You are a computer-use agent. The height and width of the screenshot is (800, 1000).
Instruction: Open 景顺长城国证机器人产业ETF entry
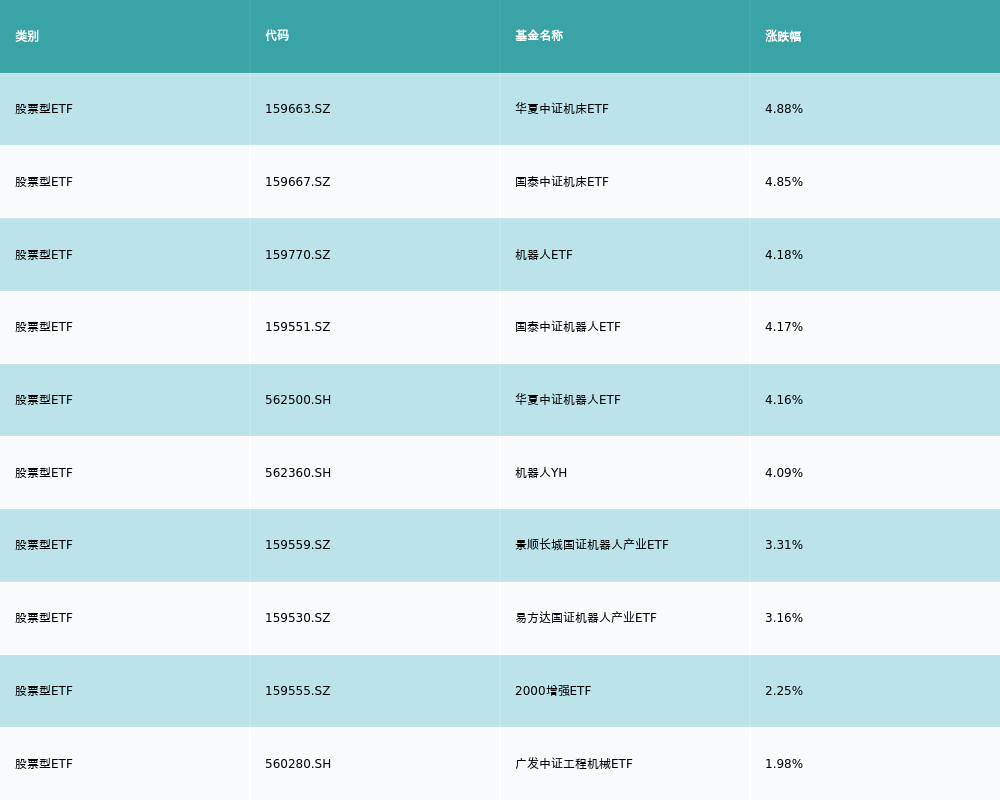[x=591, y=545]
